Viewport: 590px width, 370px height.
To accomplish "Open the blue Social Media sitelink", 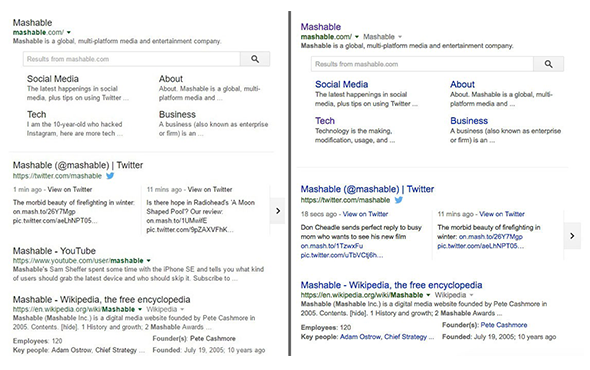I will coord(341,84).
